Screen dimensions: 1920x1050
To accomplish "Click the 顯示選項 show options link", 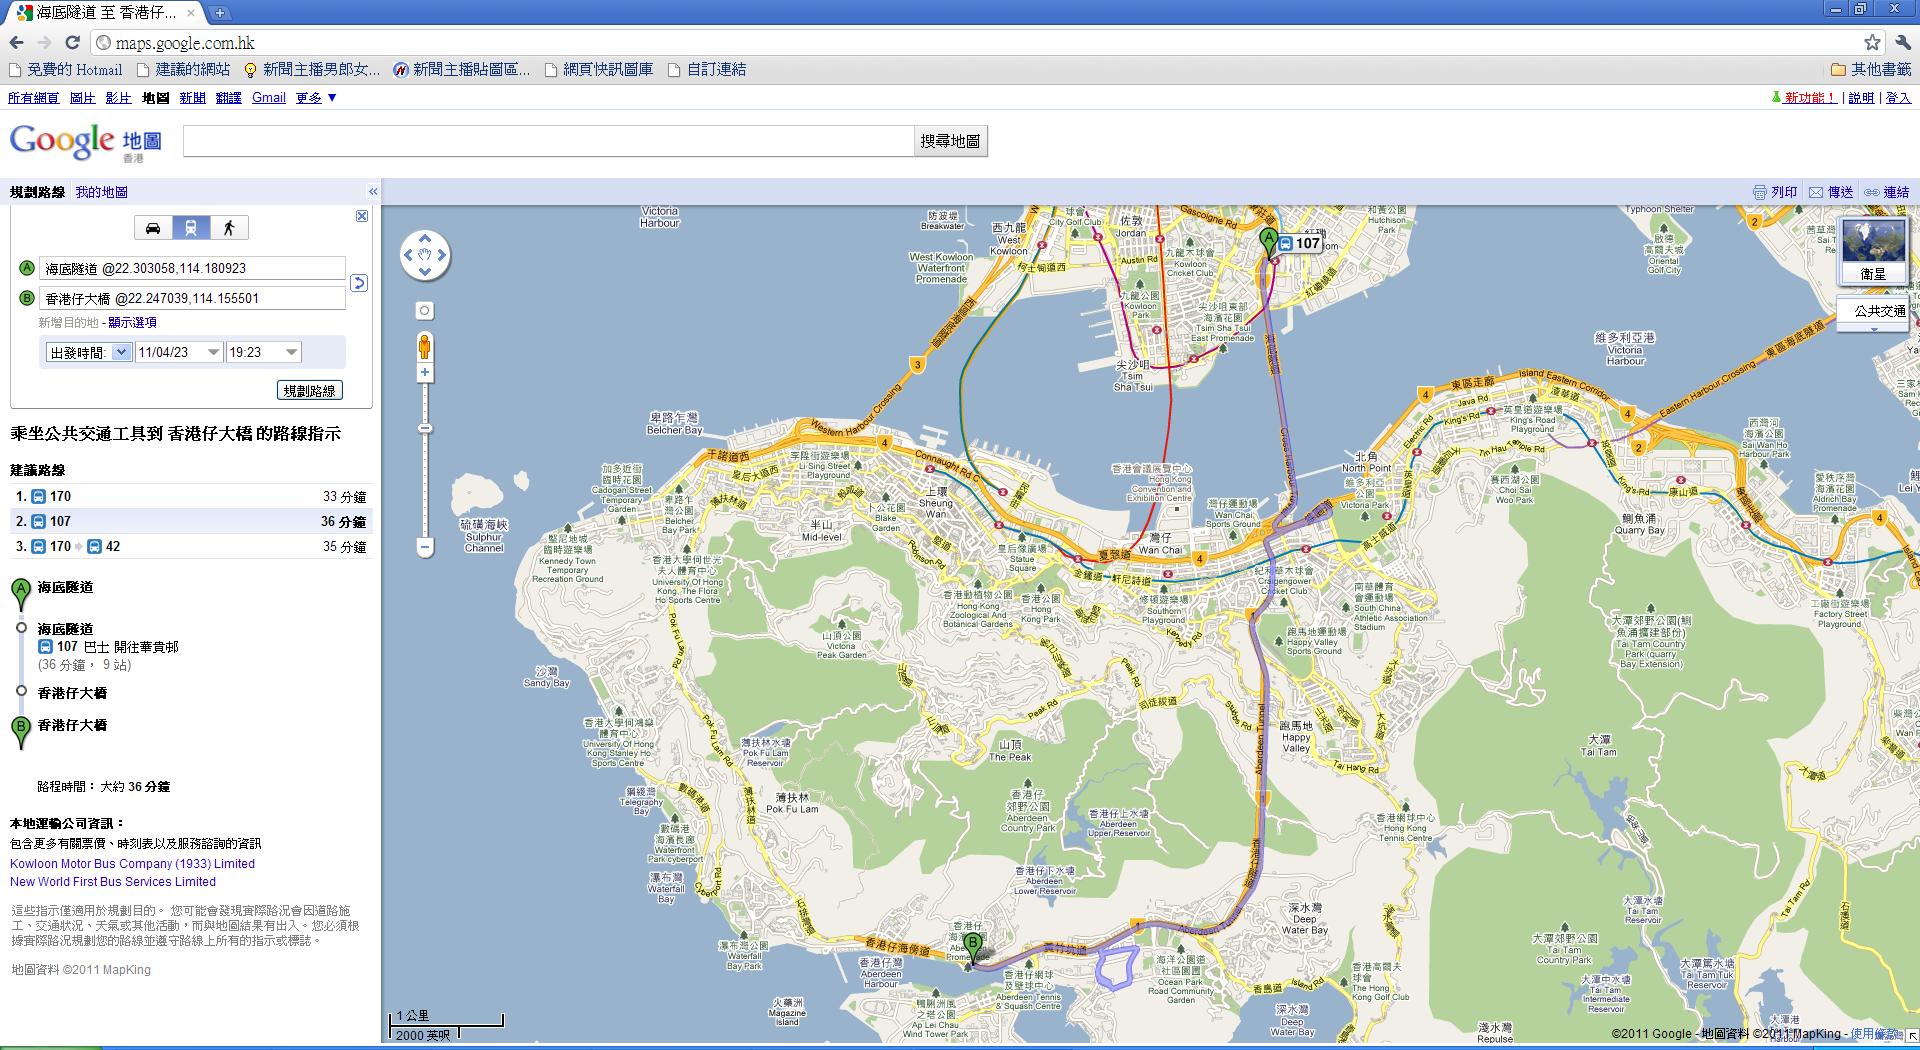I will (132, 322).
